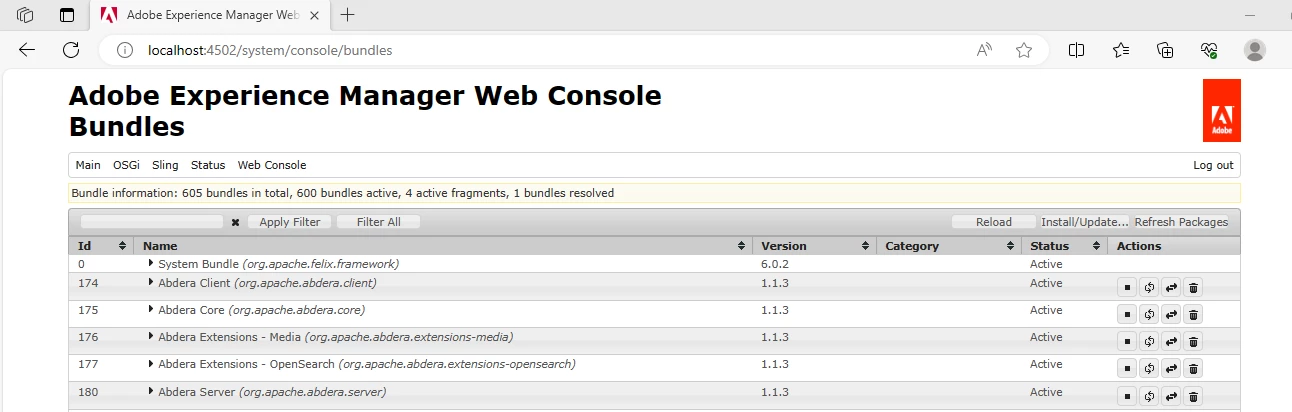Toggle browser split screen view
This screenshot has width=1292, height=412.
[1077, 50]
